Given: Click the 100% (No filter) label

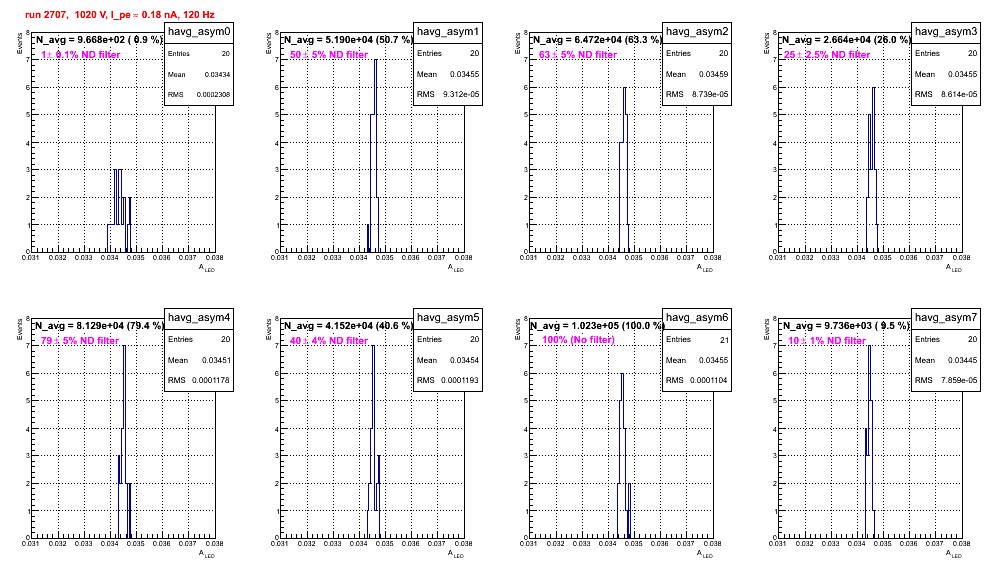Looking at the screenshot, I should click(x=578, y=340).
